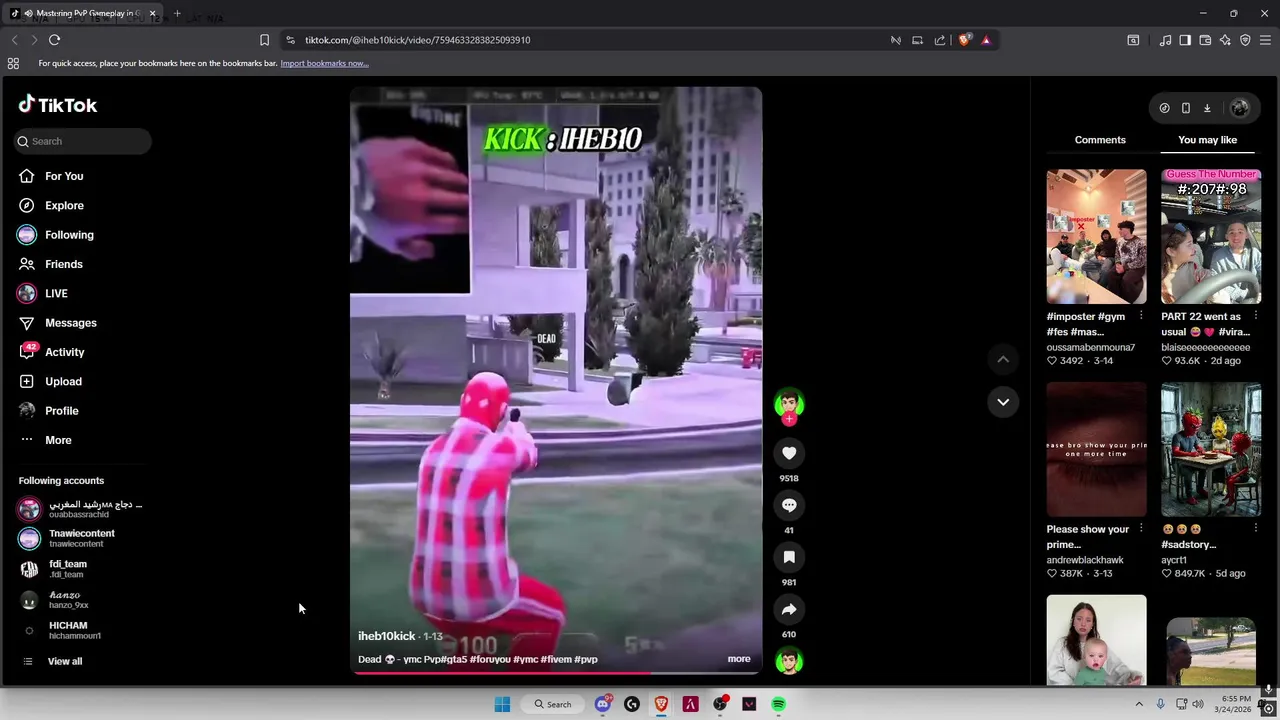Open oussamabenmouna7 profile link

(x=1091, y=347)
